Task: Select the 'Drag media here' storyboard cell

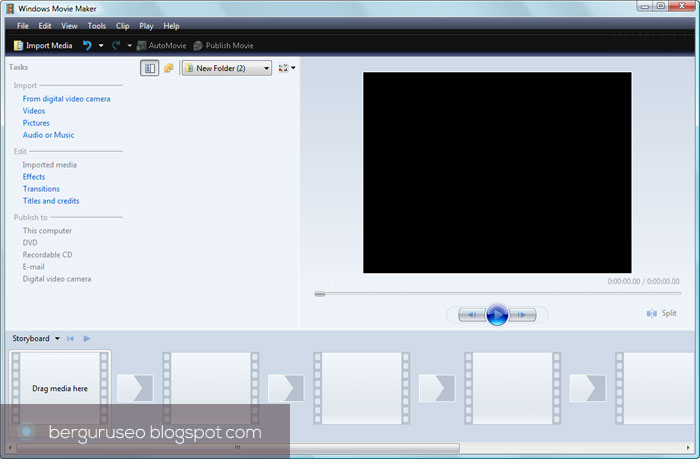Action: point(60,388)
